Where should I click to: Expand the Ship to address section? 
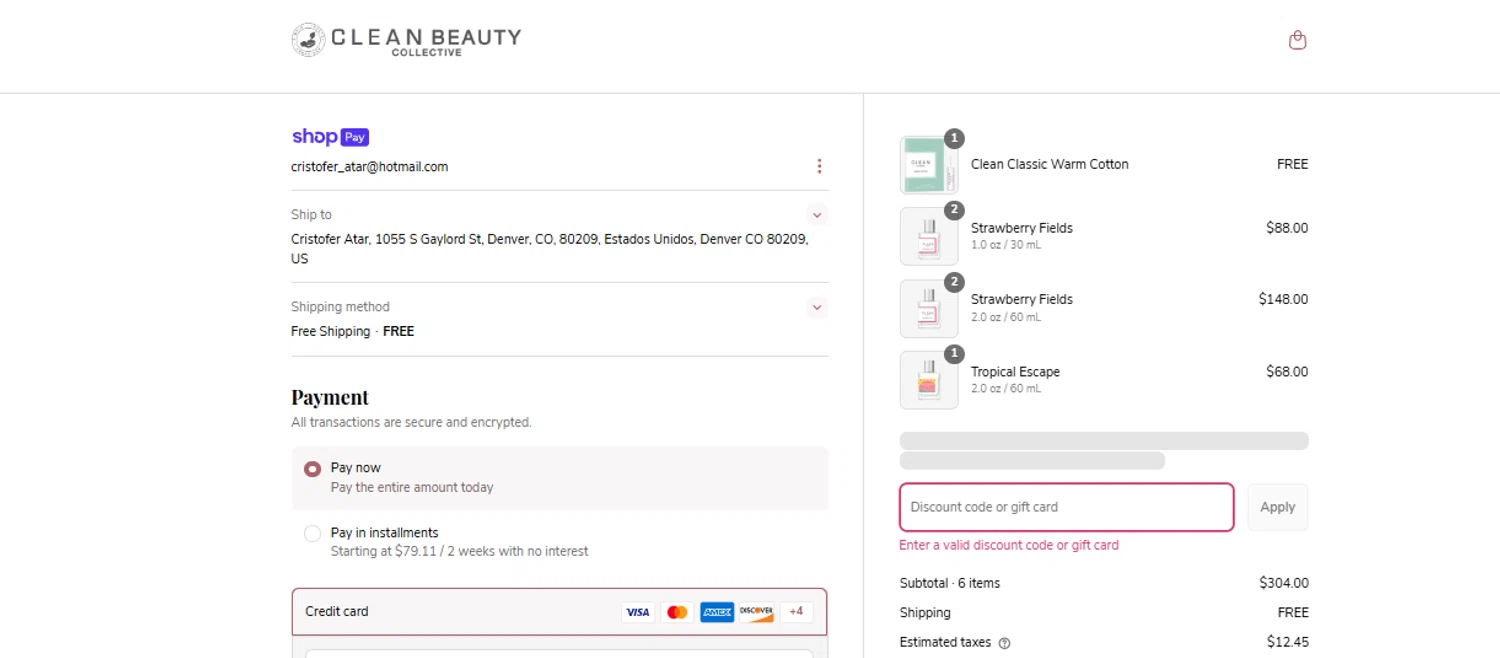pyautogui.click(x=817, y=215)
